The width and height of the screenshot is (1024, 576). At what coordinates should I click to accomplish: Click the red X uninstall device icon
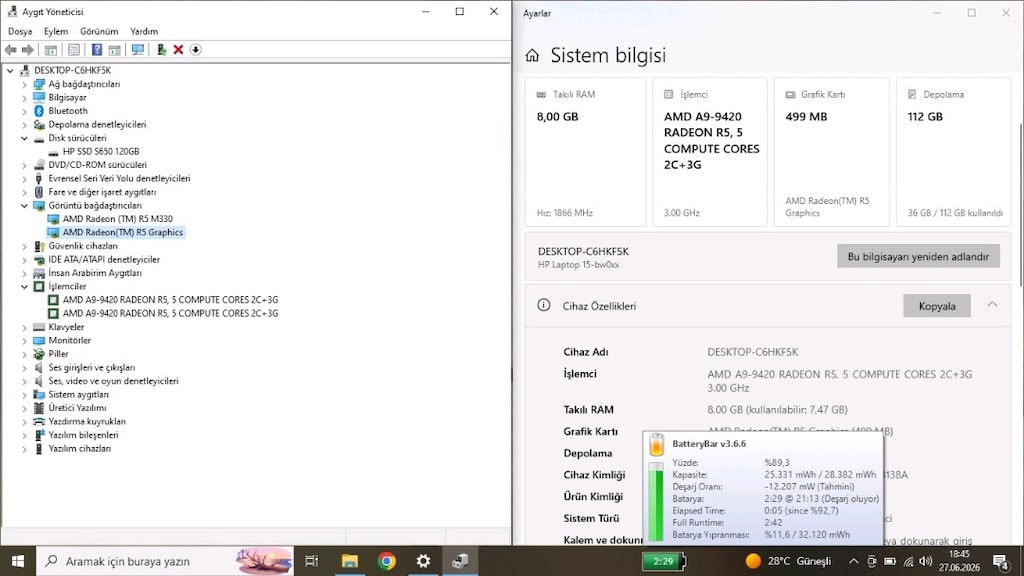[x=178, y=50]
